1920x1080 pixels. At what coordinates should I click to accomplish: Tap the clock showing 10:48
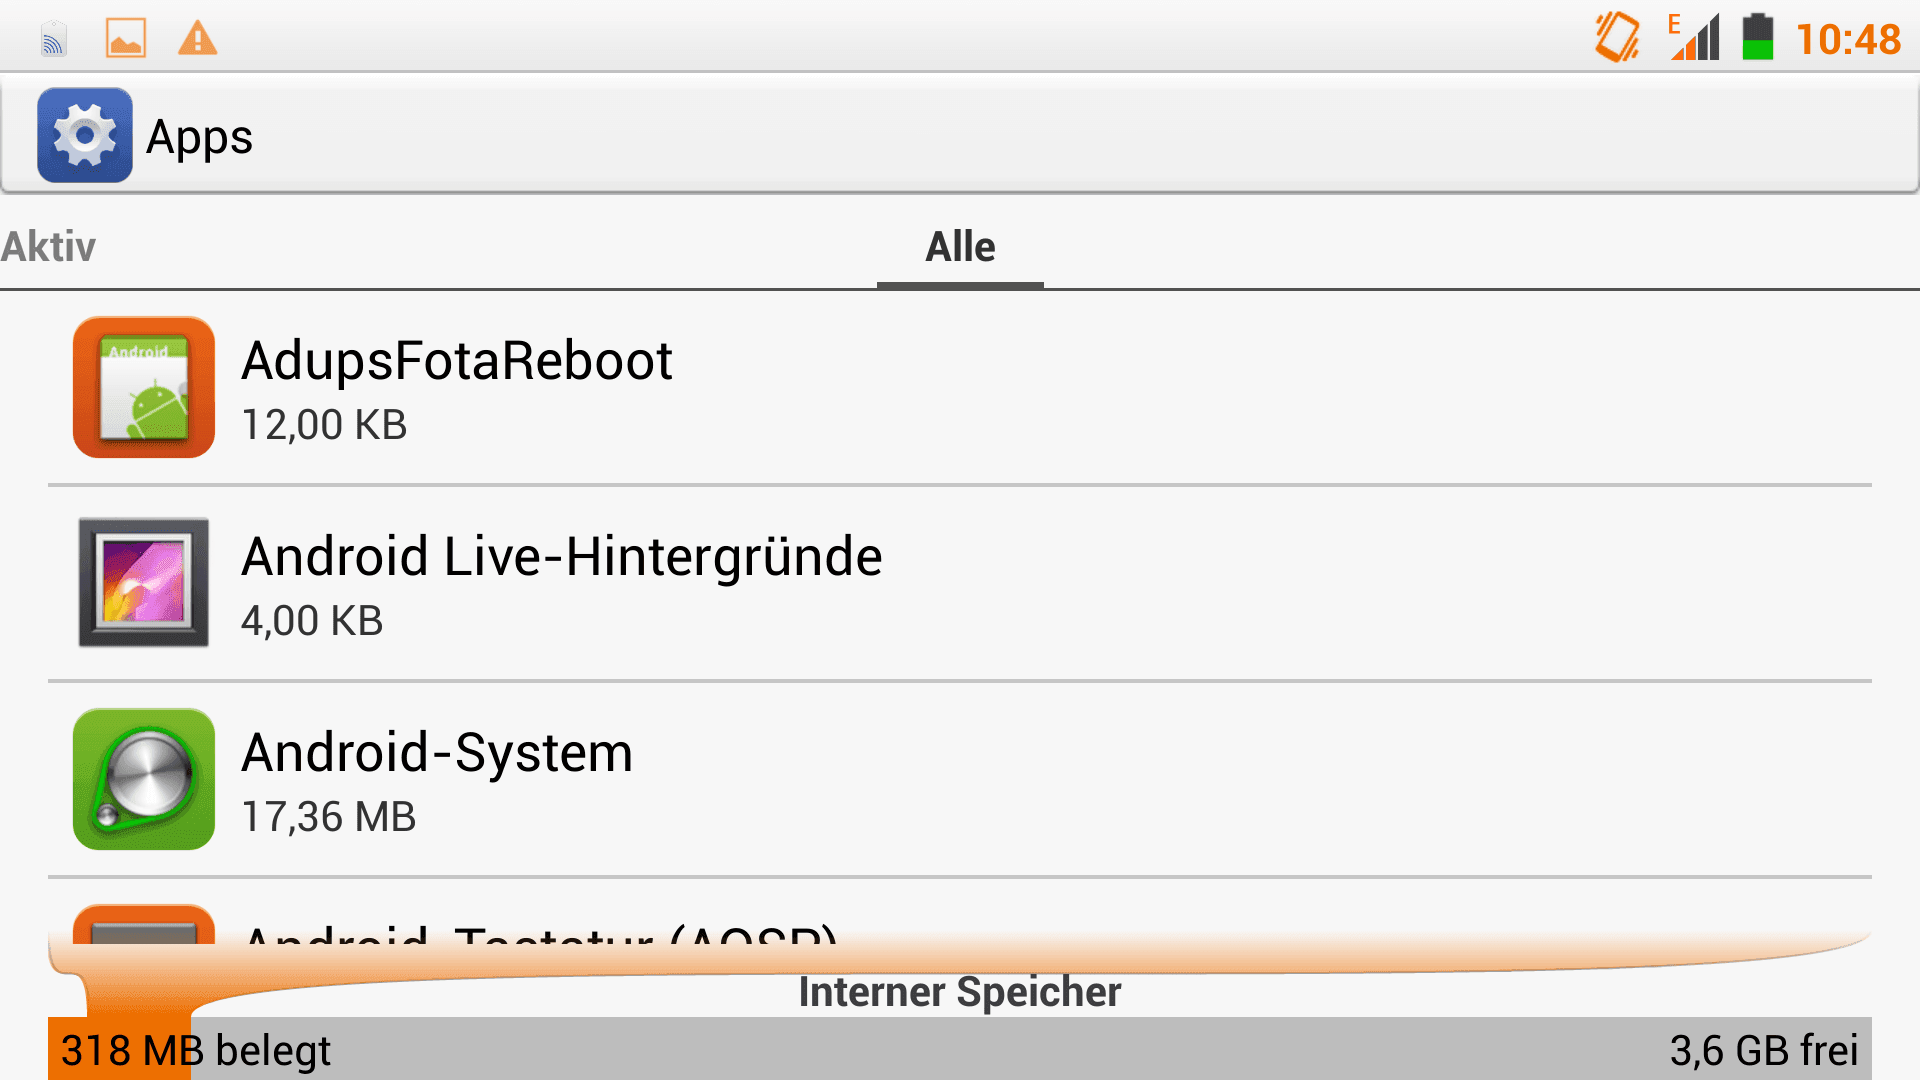tap(1848, 39)
